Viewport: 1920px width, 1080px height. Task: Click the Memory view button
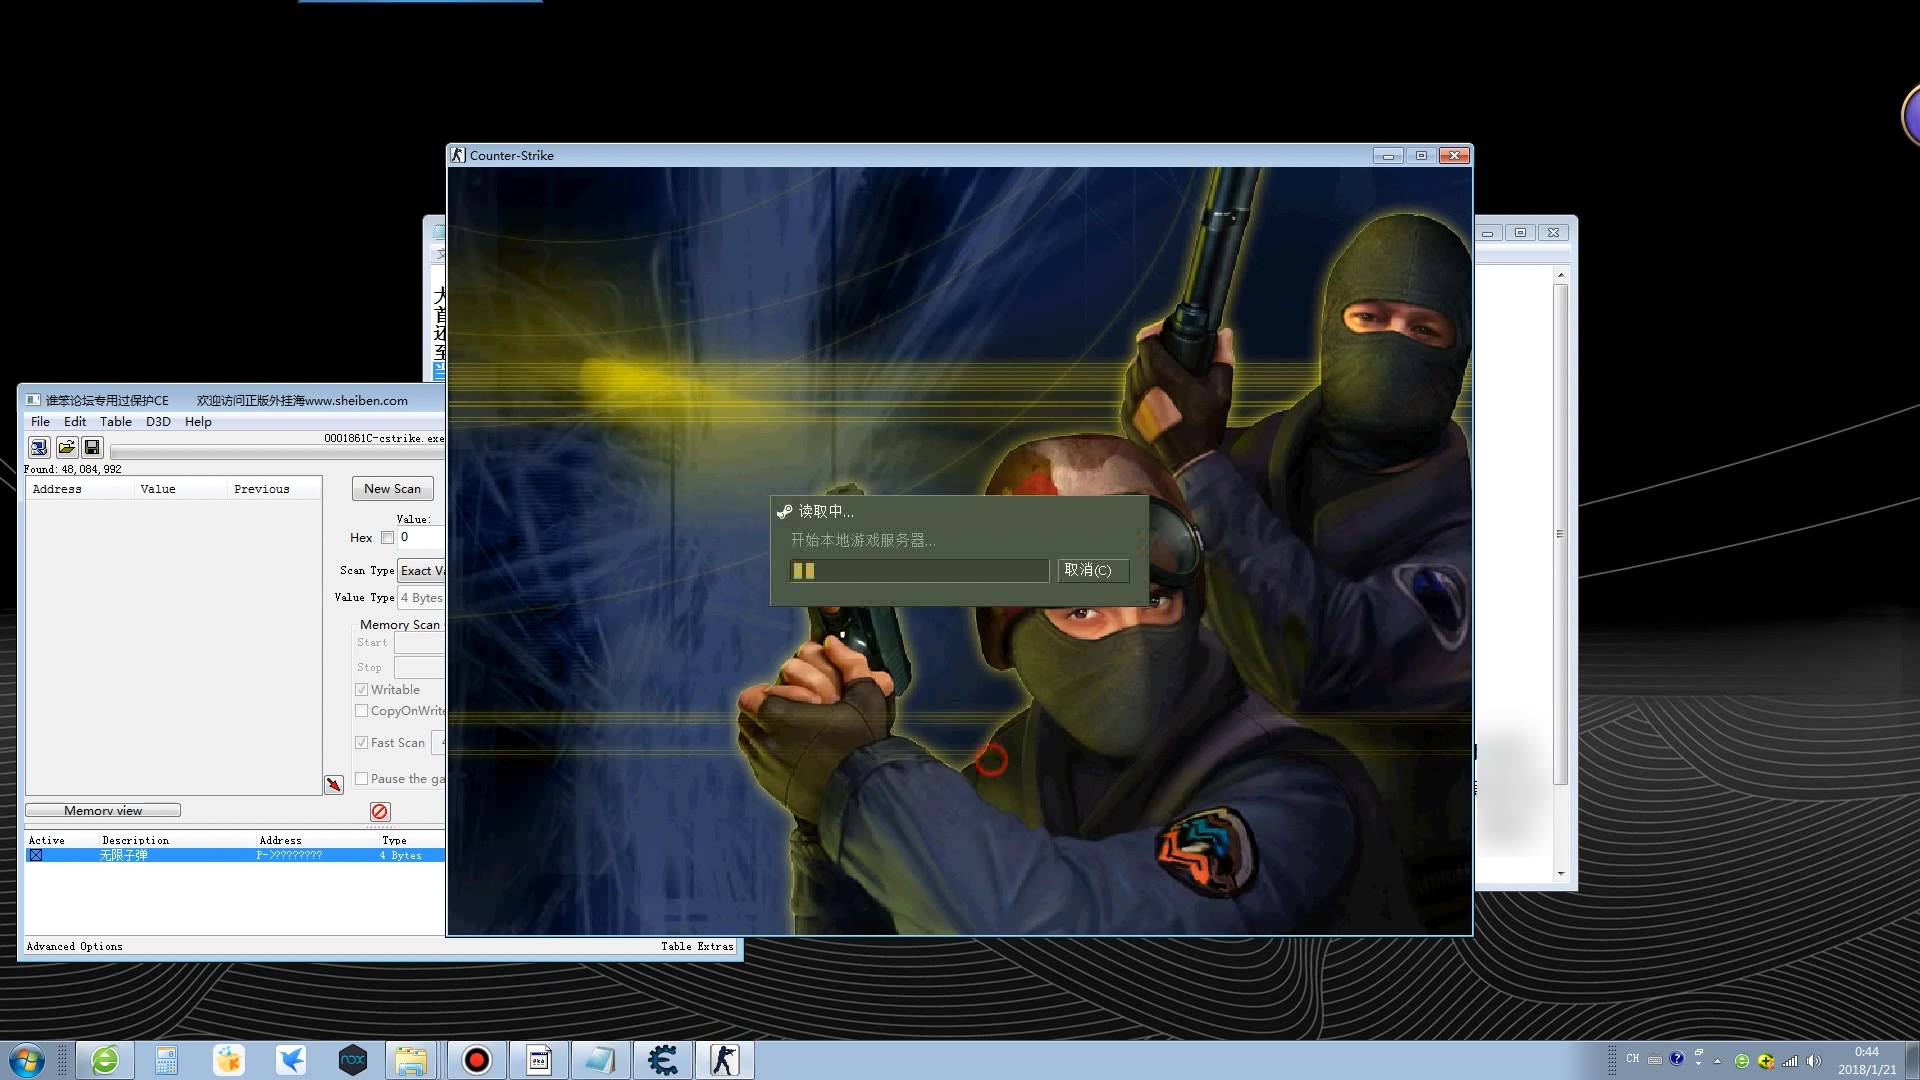[103, 810]
